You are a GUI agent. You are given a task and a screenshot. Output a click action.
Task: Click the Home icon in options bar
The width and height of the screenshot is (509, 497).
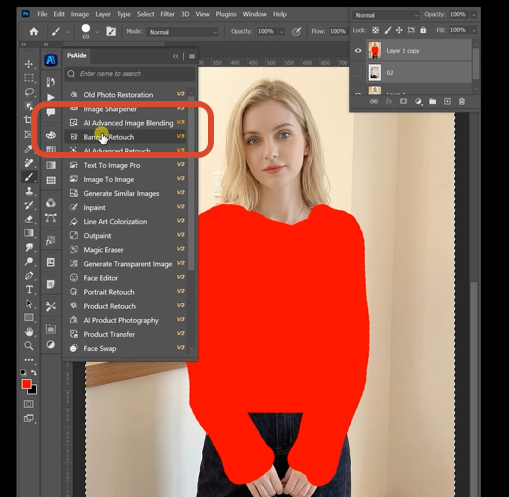pyautogui.click(x=34, y=32)
